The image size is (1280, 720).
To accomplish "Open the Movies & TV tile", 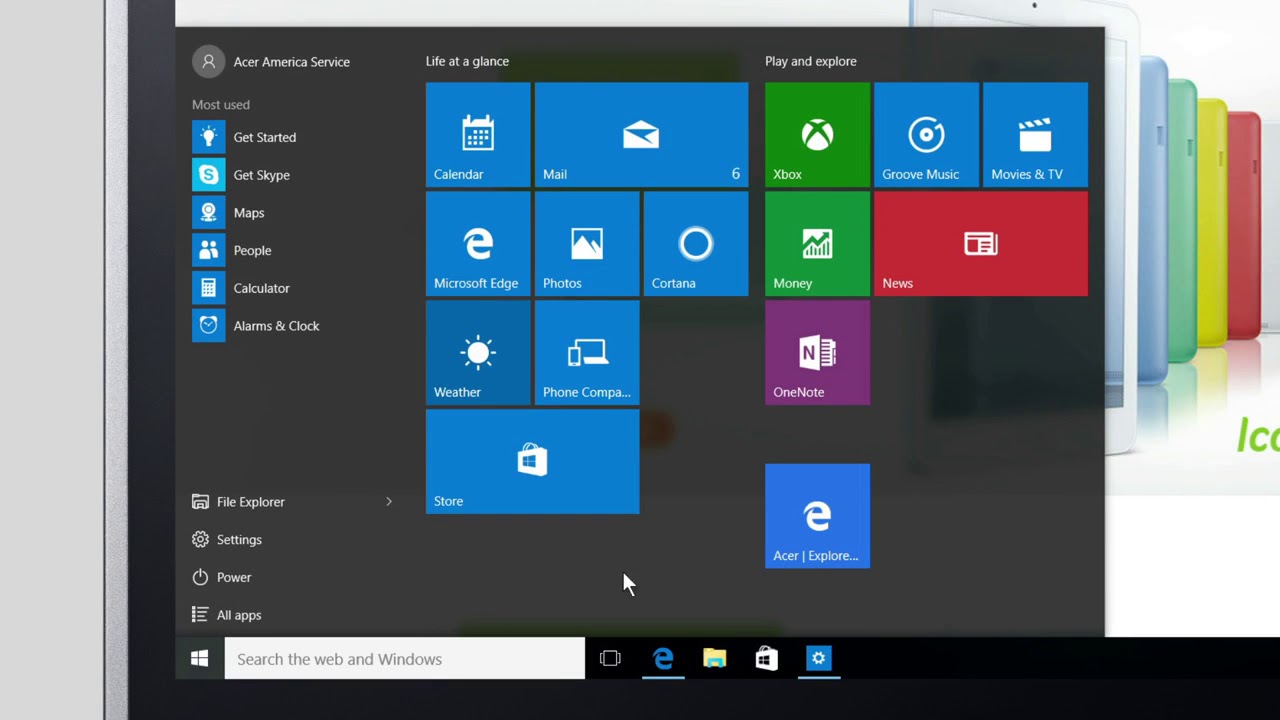I will 1035,135.
